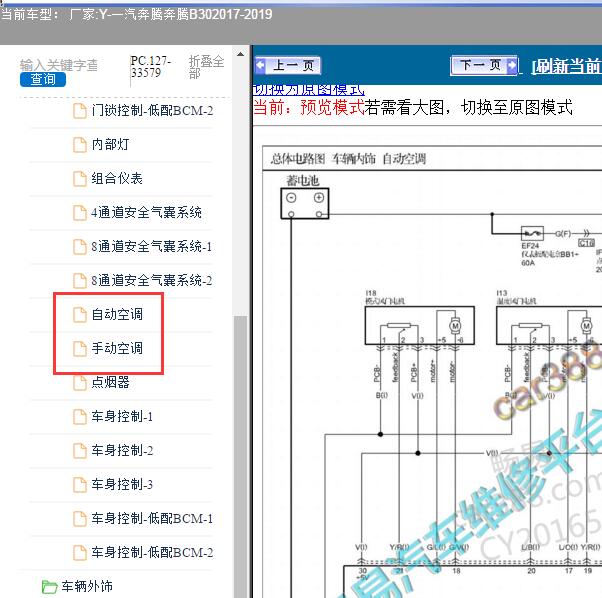This screenshot has width=602, height=598.
Task: Click the page icon beside 手动空调
Action: tap(80, 349)
